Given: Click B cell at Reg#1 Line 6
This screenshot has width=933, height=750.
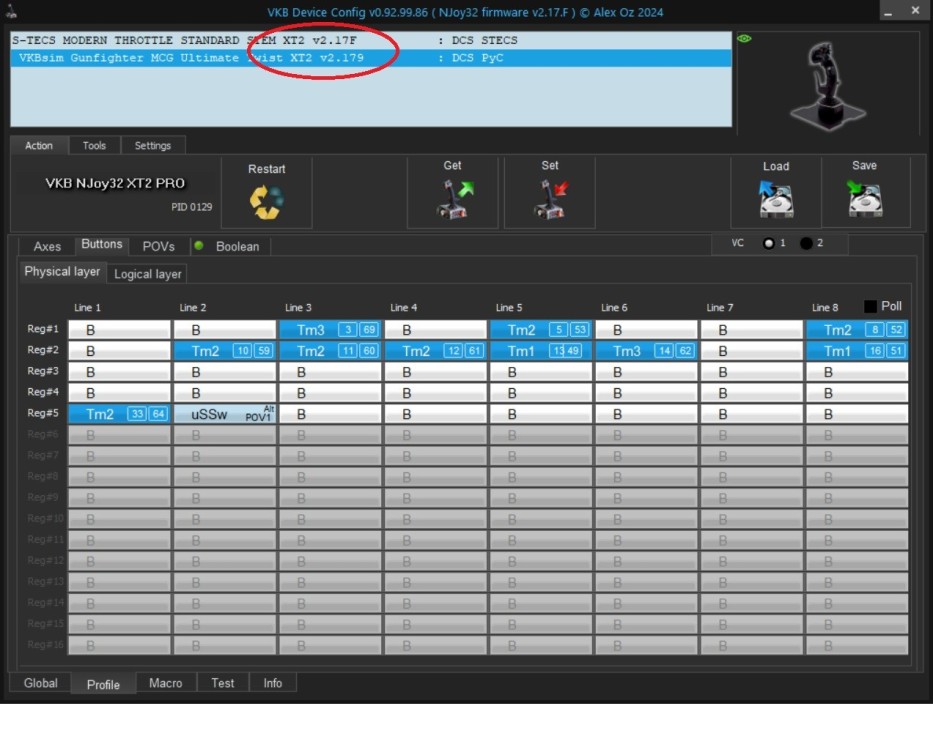Looking at the screenshot, I should tap(646, 330).
